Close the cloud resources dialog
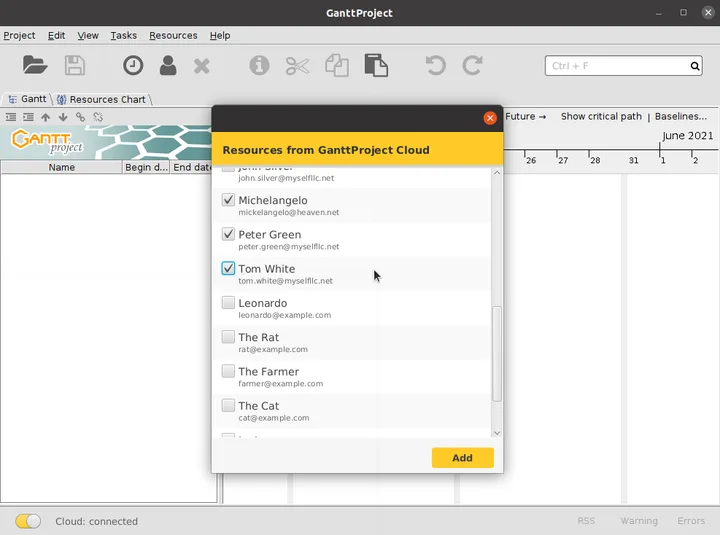The height and width of the screenshot is (535, 720). [490, 118]
